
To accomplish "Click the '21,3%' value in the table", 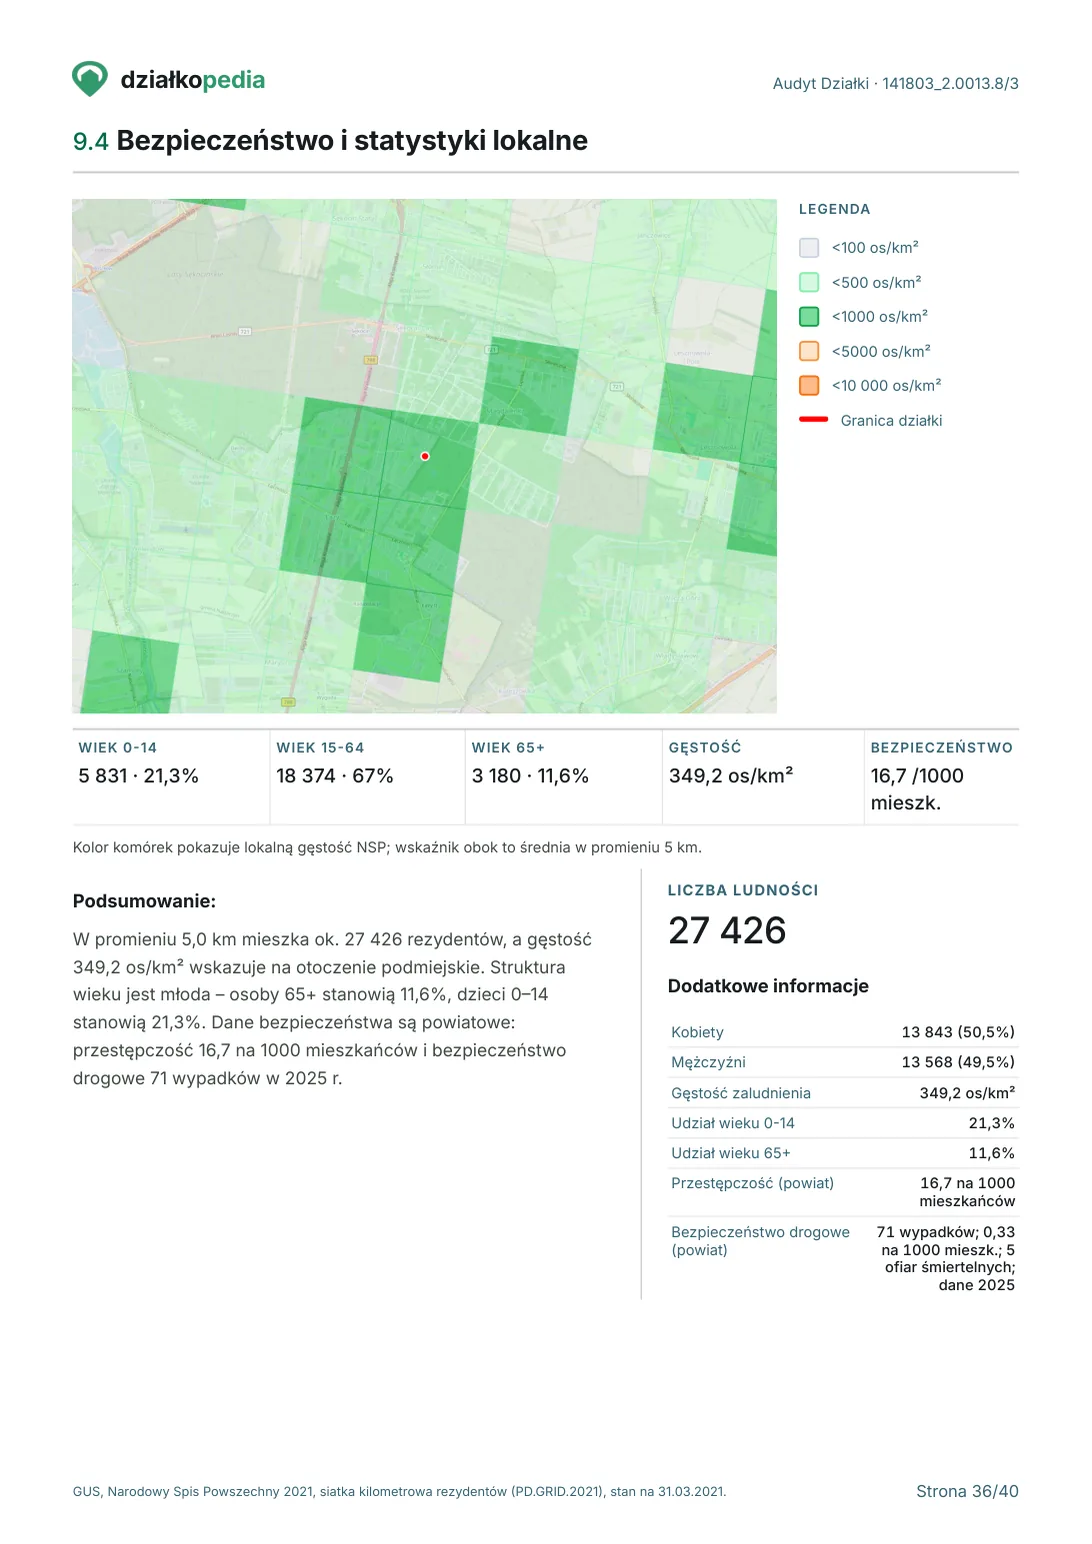I will point(991,1123).
